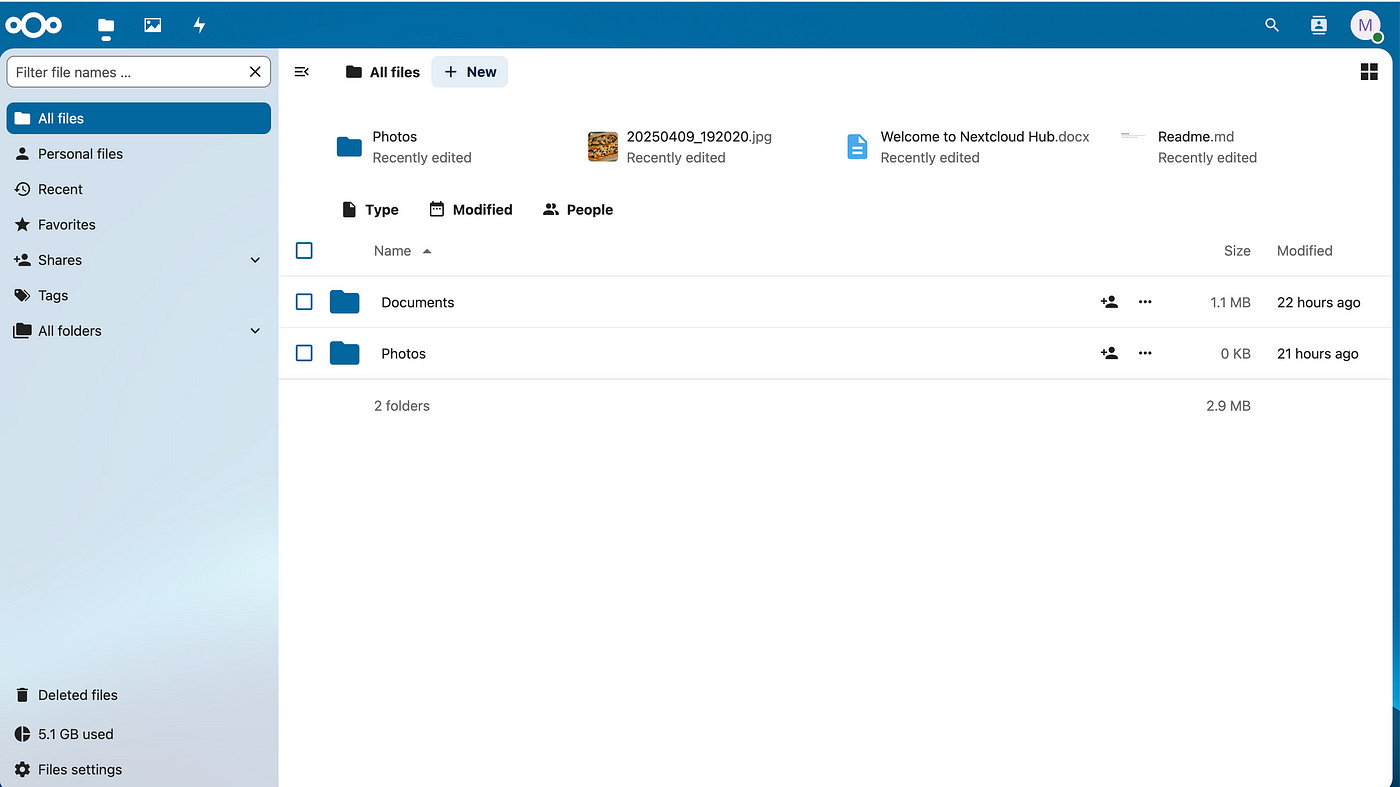Viewport: 1400px width, 787px height.
Task: Collapse the navigation sidebar with the toggle icon
Action: pos(302,71)
